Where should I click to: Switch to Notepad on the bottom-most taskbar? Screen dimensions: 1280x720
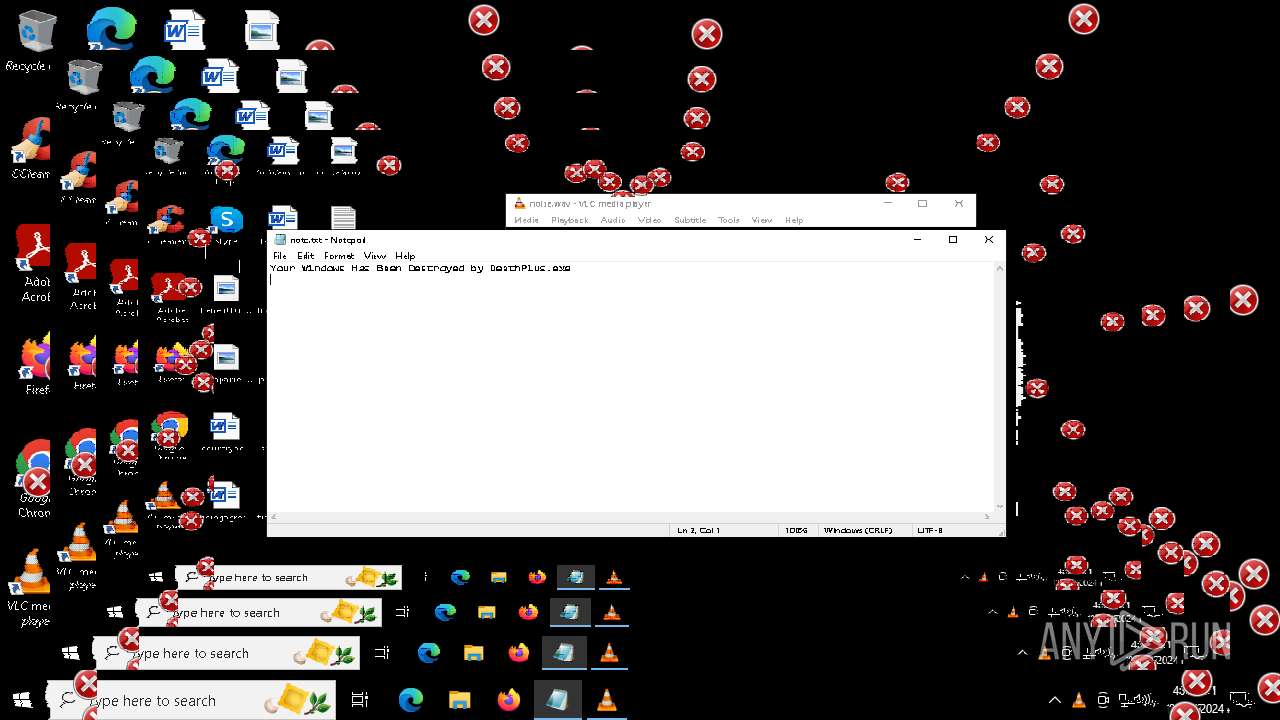[x=557, y=700]
